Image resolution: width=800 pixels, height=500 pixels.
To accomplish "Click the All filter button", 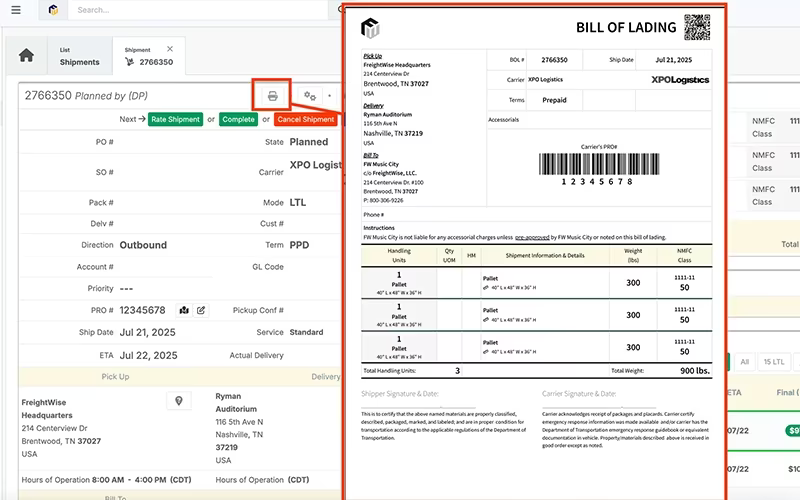I will point(745,362).
